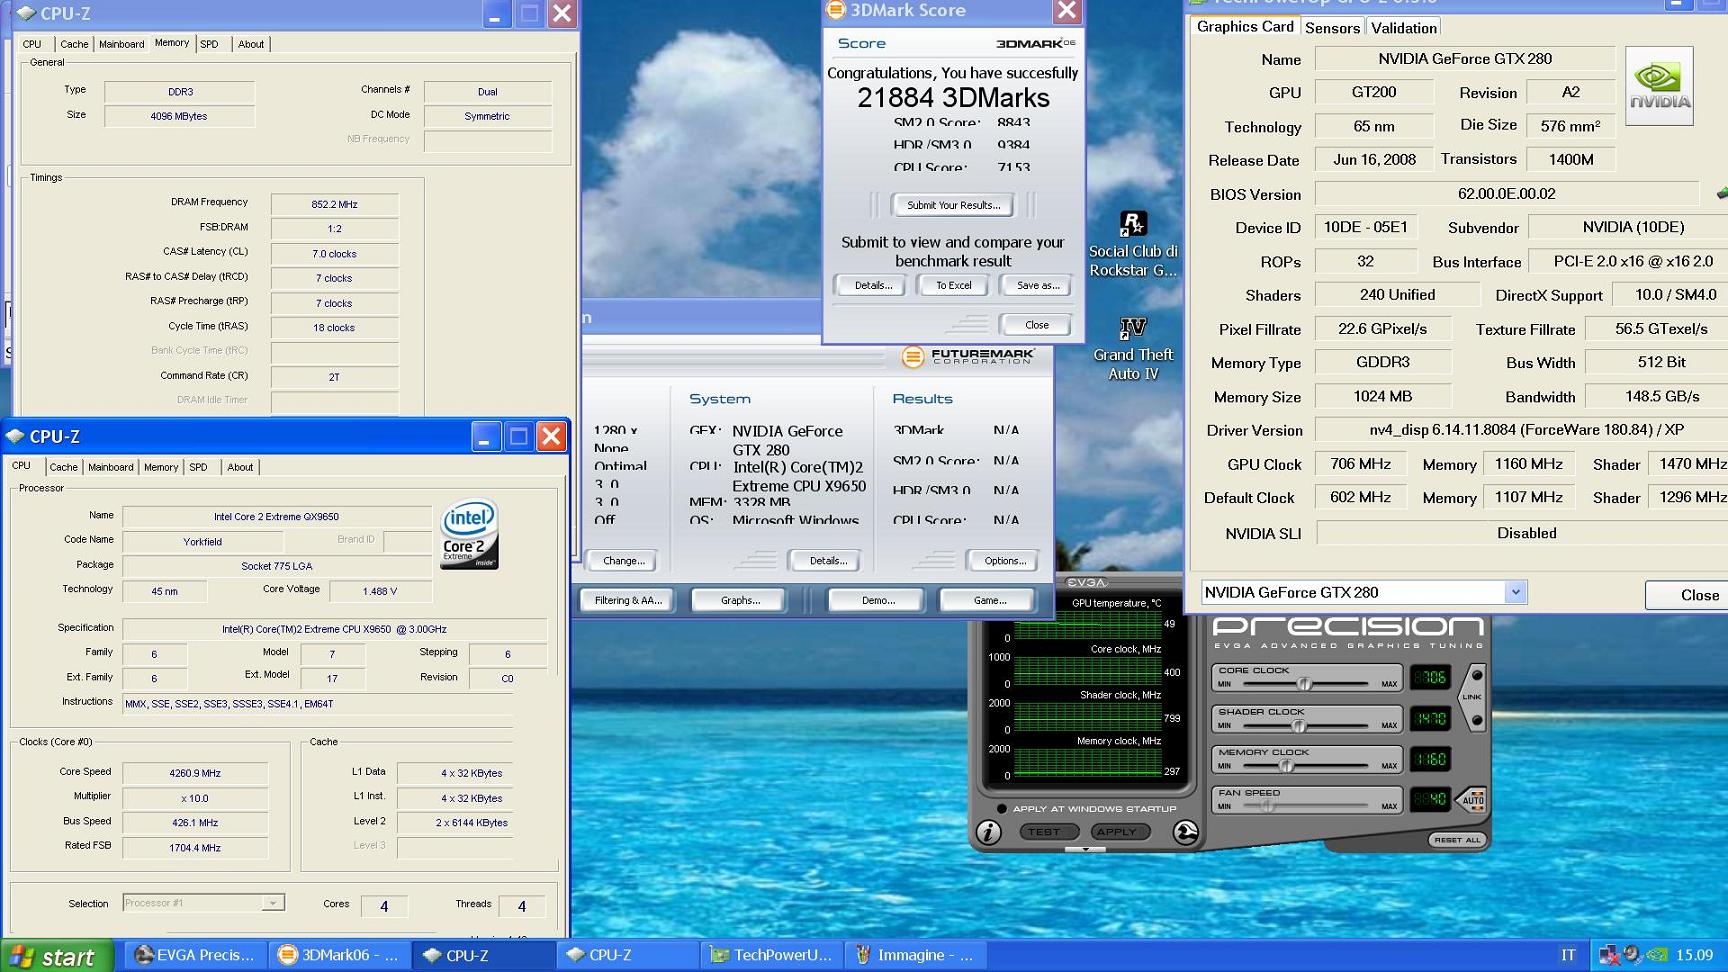Click the network disconnected tray icon

(x=1609, y=955)
